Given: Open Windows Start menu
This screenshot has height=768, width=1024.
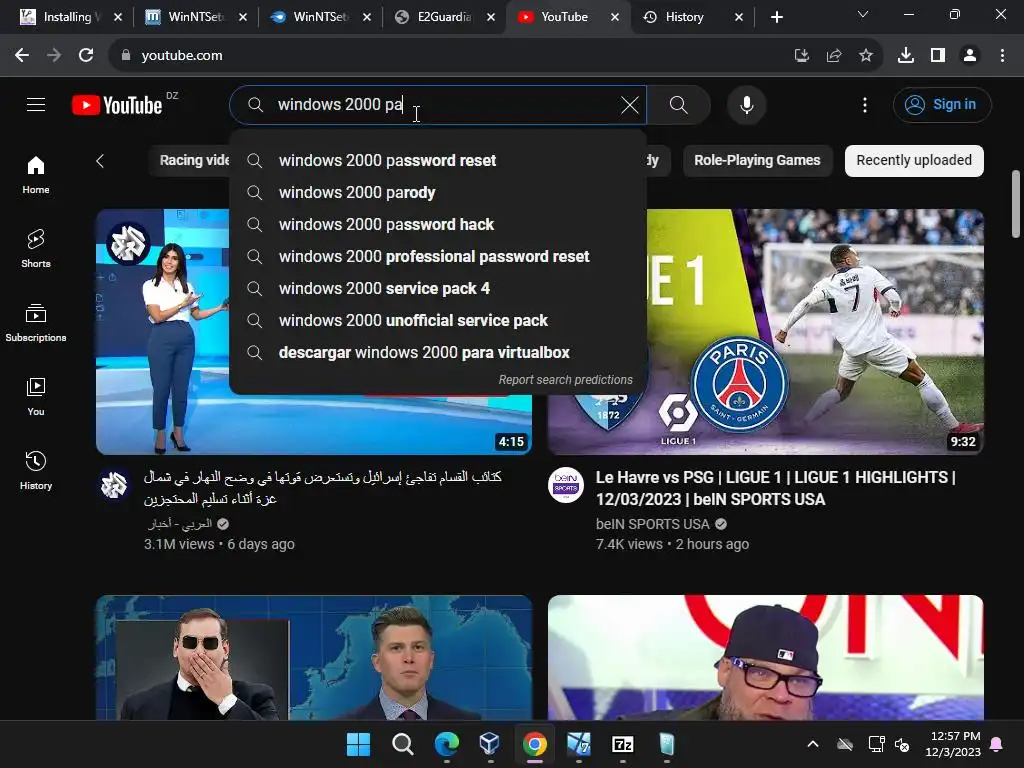Looking at the screenshot, I should (x=358, y=744).
